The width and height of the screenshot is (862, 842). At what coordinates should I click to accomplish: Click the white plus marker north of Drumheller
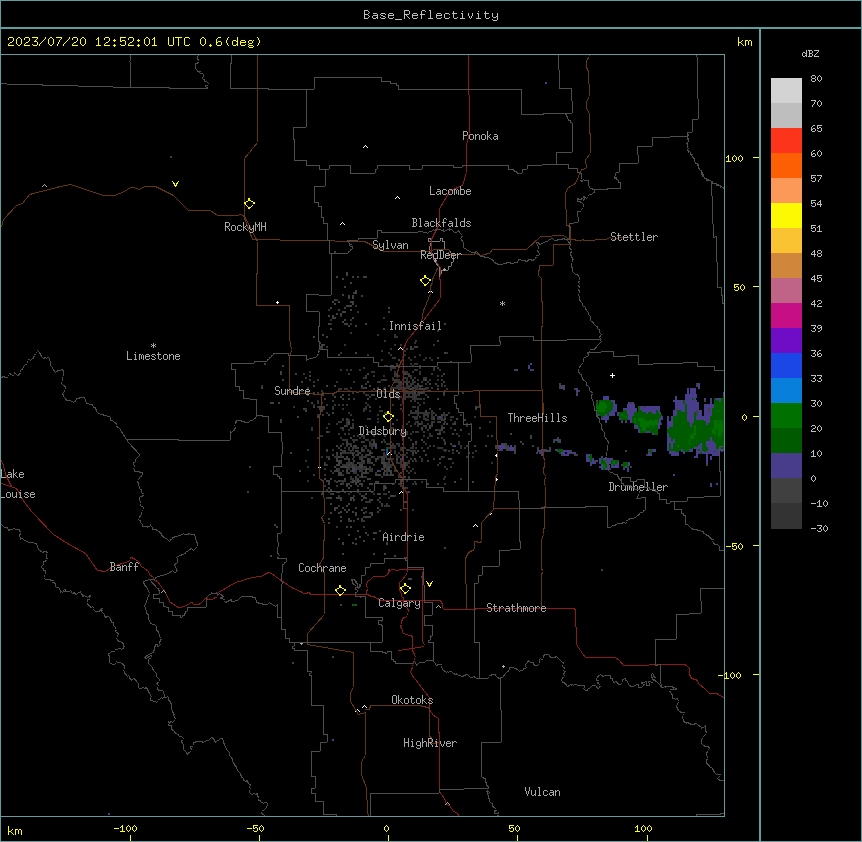[612, 375]
